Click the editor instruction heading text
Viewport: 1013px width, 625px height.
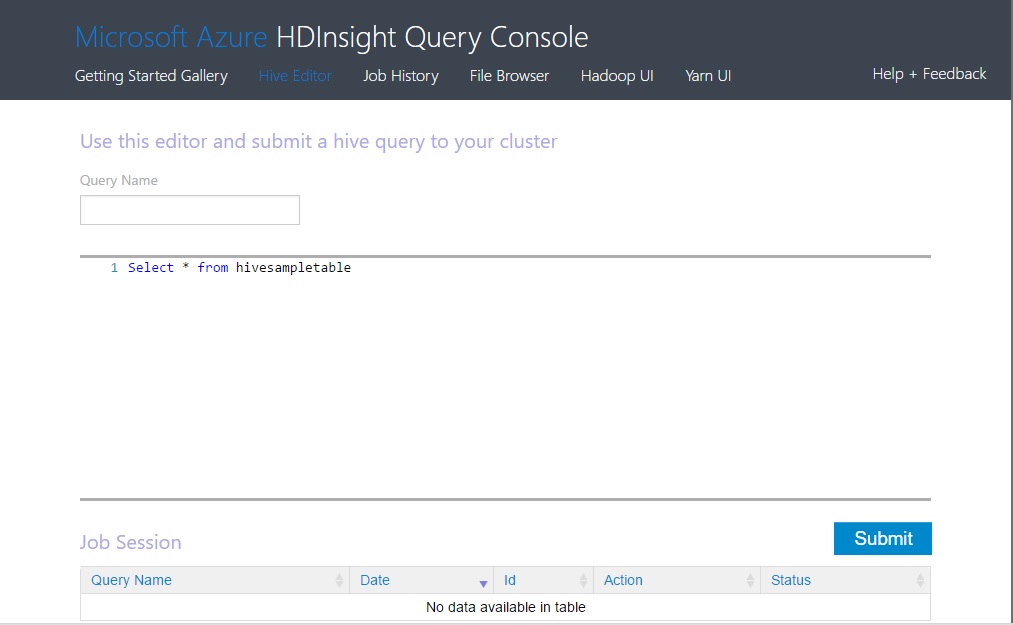pos(319,142)
